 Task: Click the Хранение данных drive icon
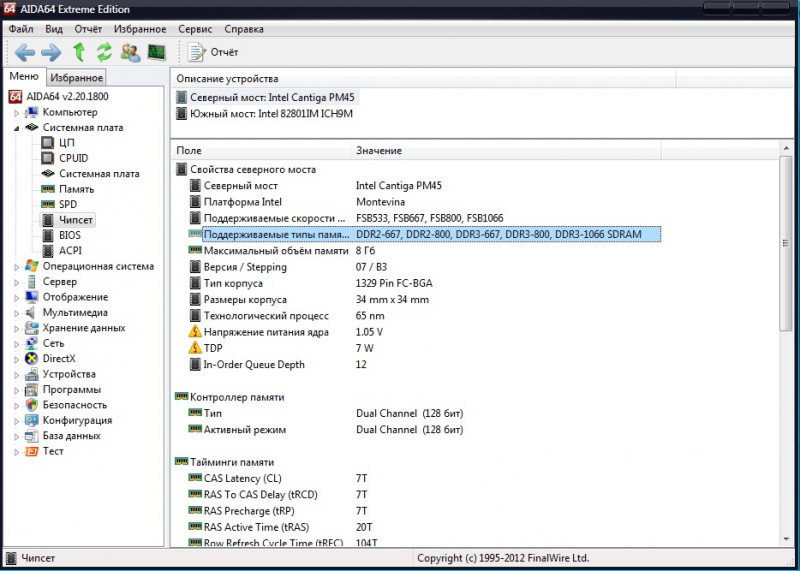pos(32,328)
